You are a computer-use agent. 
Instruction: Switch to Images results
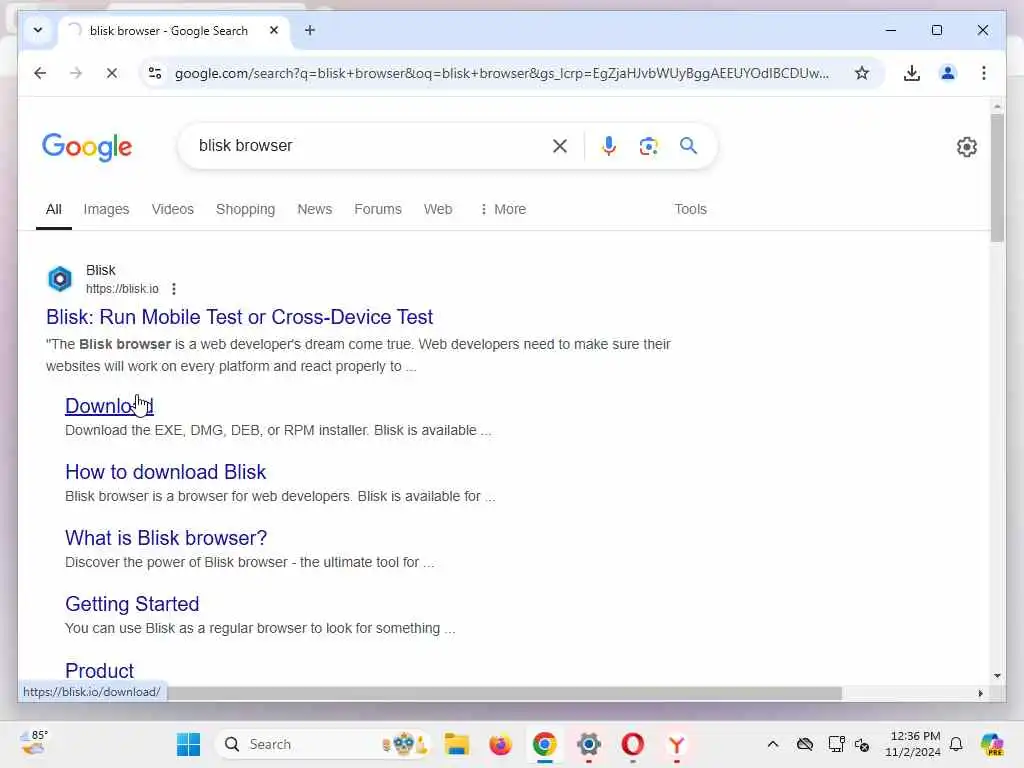coord(106,209)
